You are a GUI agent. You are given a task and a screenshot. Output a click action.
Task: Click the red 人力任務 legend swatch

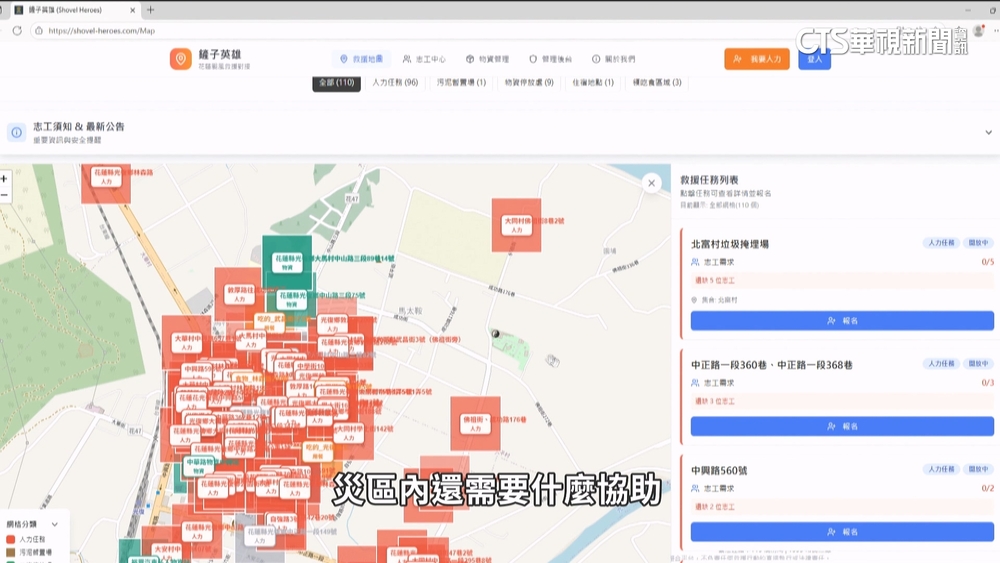click(x=10, y=539)
